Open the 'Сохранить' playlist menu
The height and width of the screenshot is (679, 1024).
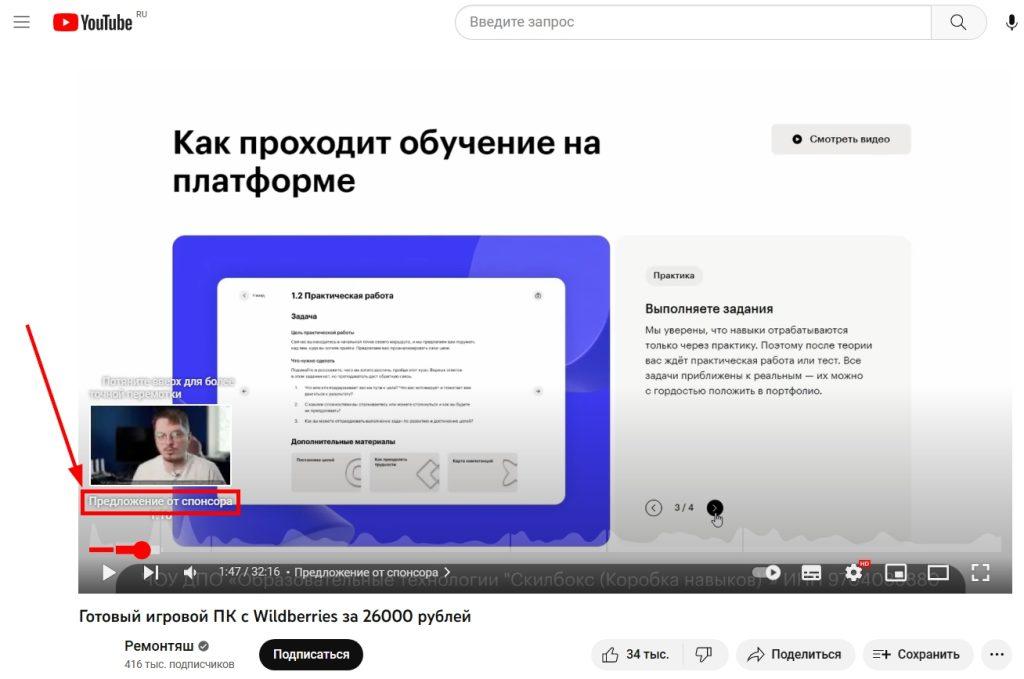pos(917,654)
